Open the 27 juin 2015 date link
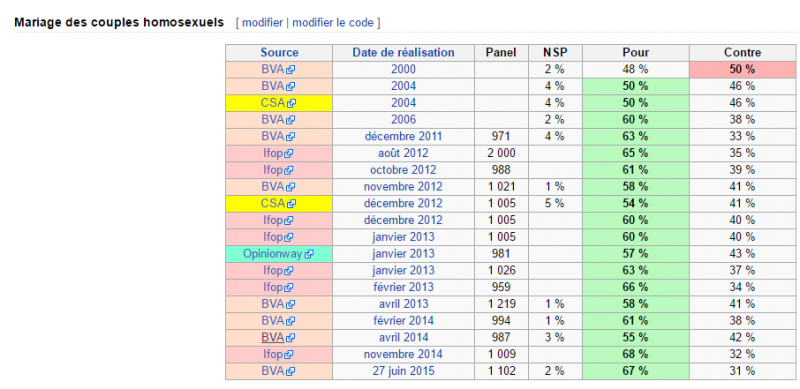The image size is (800, 389). point(403,371)
